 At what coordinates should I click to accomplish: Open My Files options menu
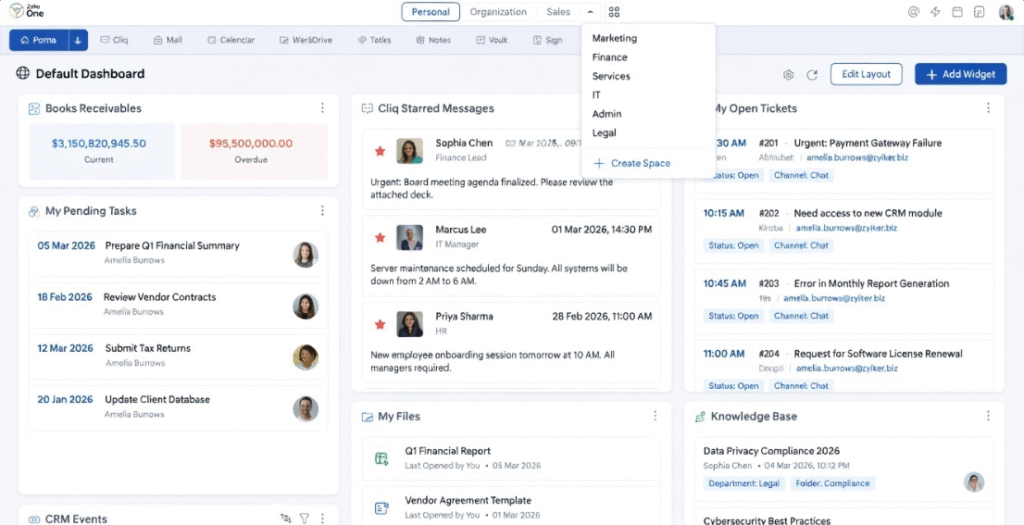655,415
